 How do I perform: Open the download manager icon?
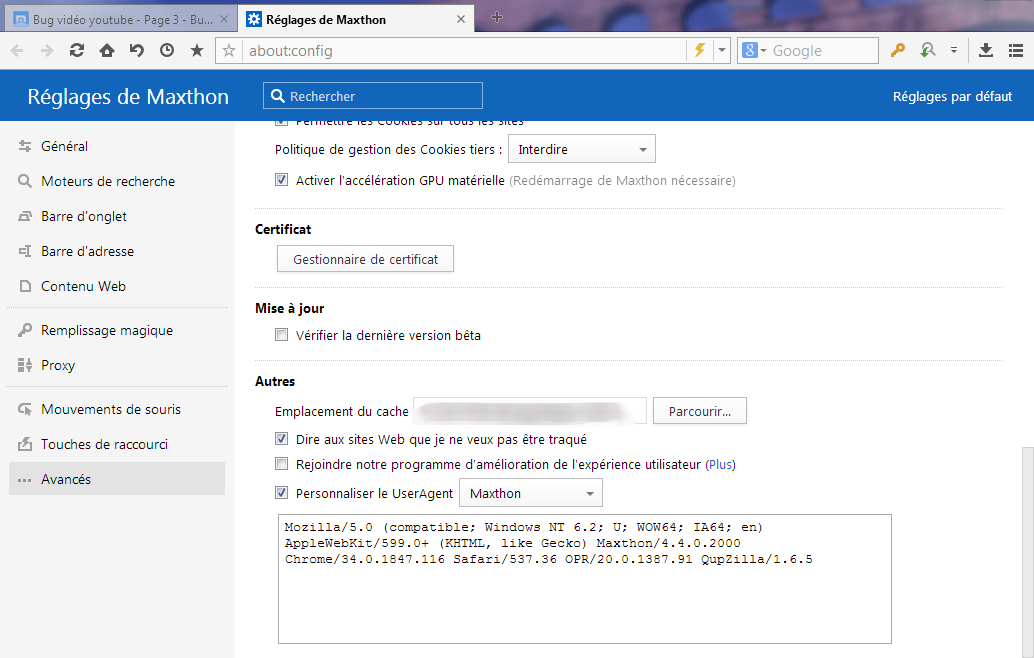click(x=986, y=50)
